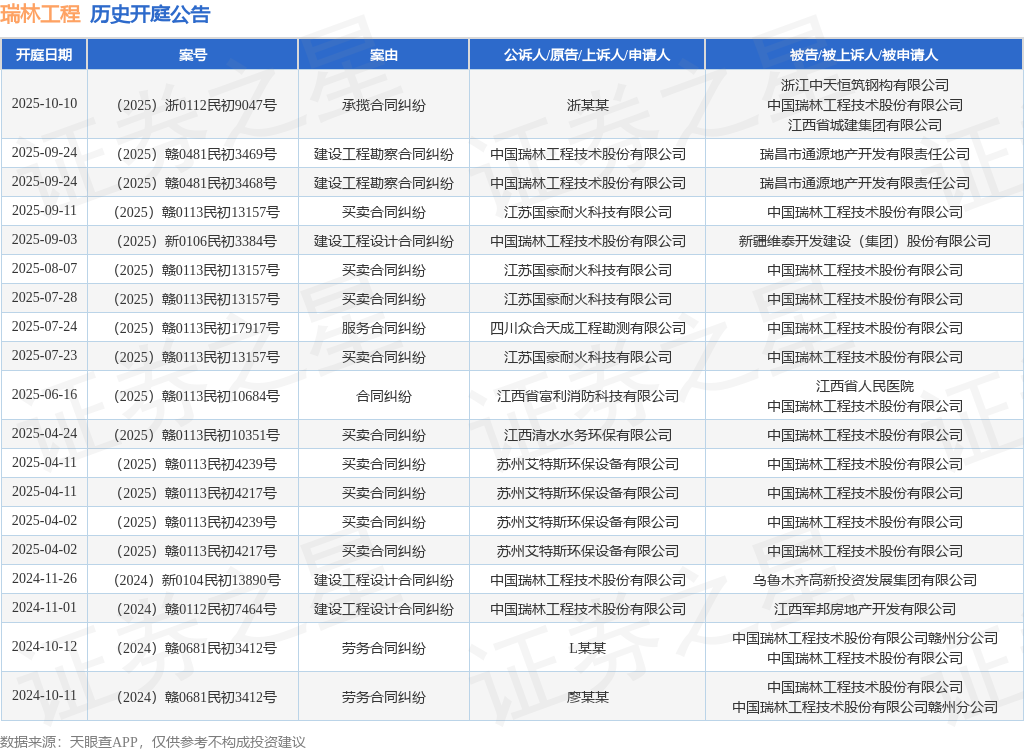Screen dimensions: 1024x751
Task: Click 服务合同纠纷 case cause cell
Action: point(383,328)
